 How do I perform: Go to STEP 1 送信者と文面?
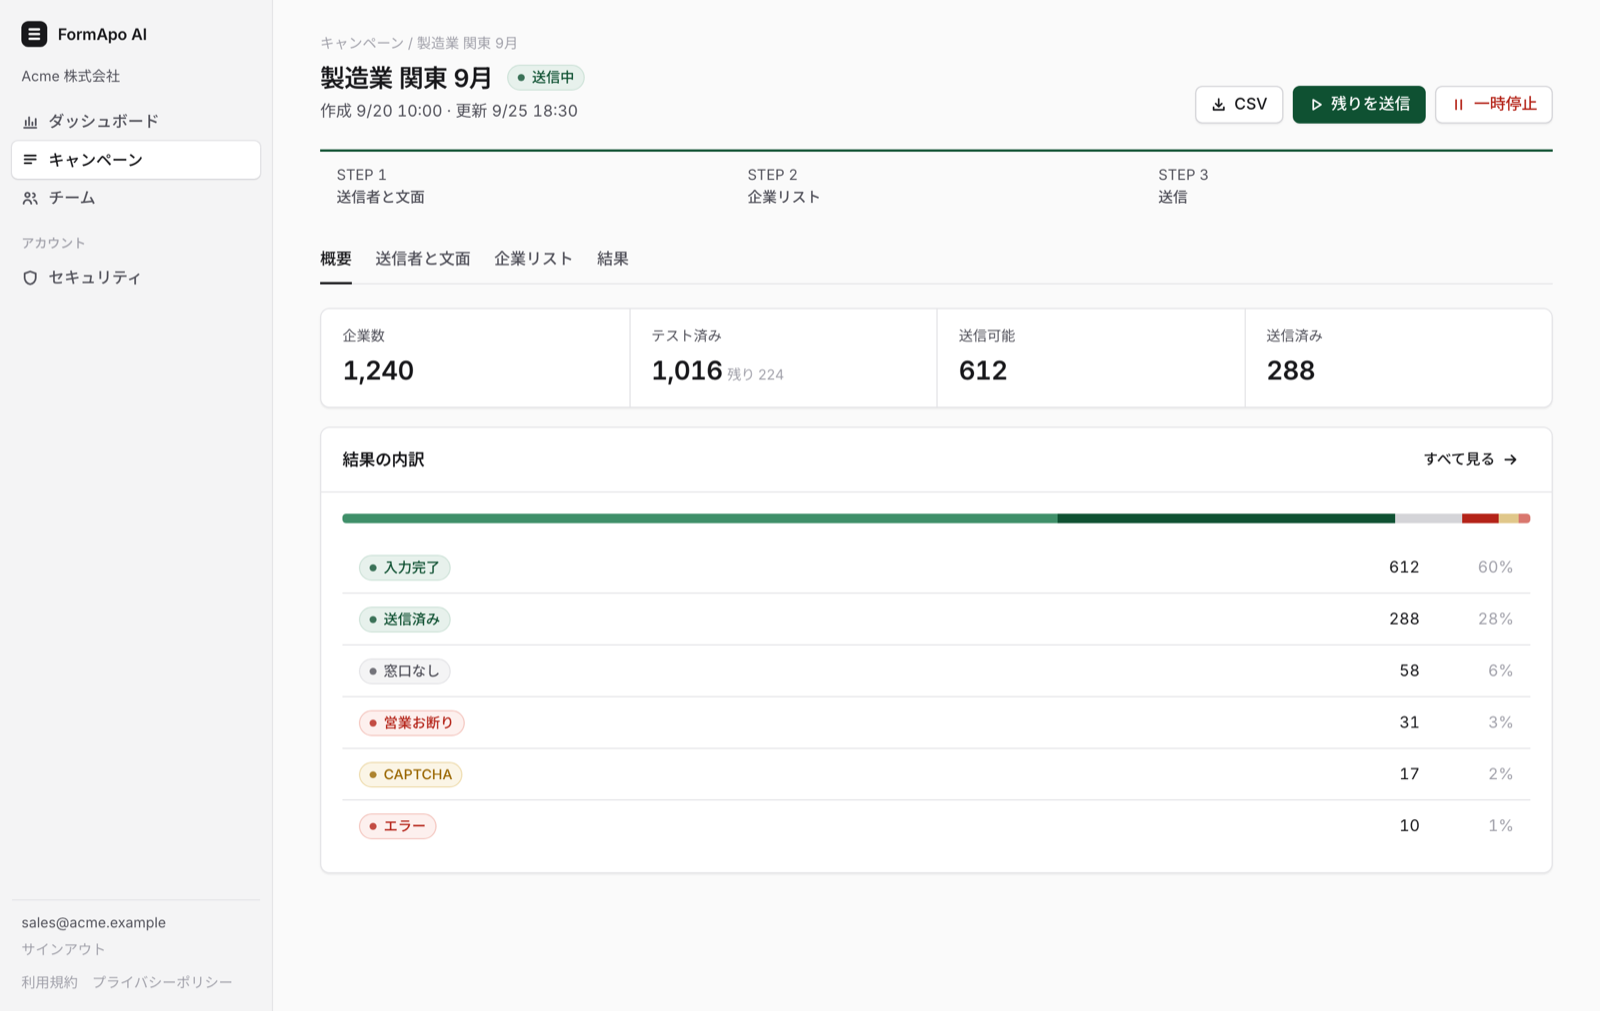525,186
